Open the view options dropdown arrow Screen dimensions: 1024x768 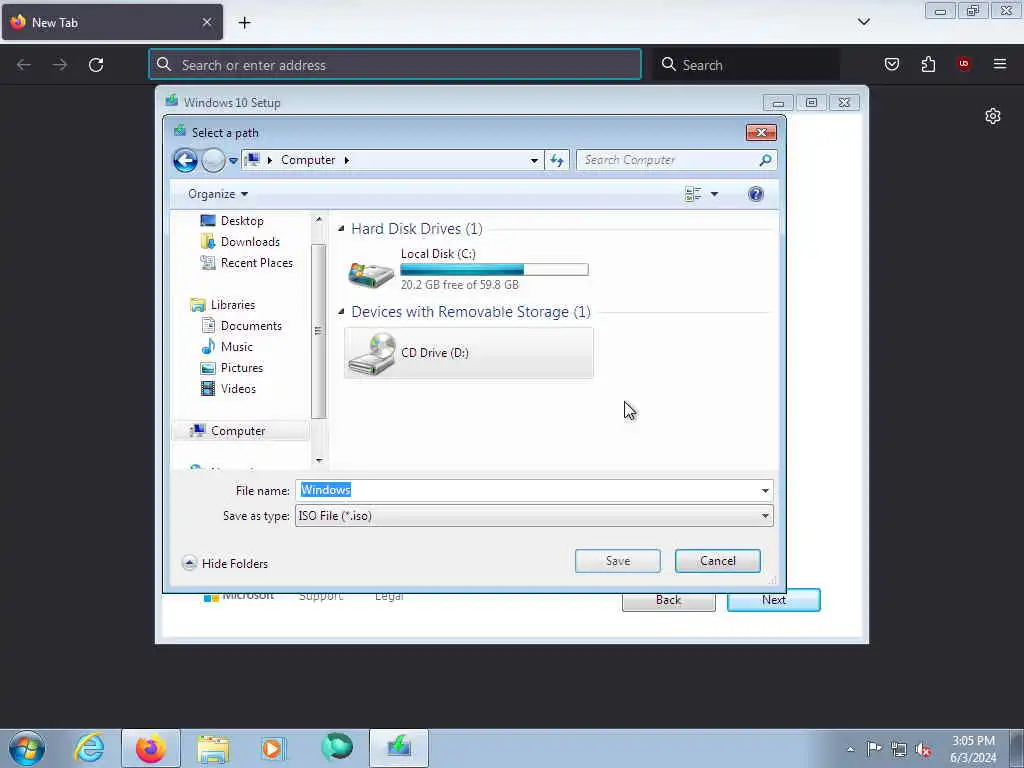tap(714, 194)
